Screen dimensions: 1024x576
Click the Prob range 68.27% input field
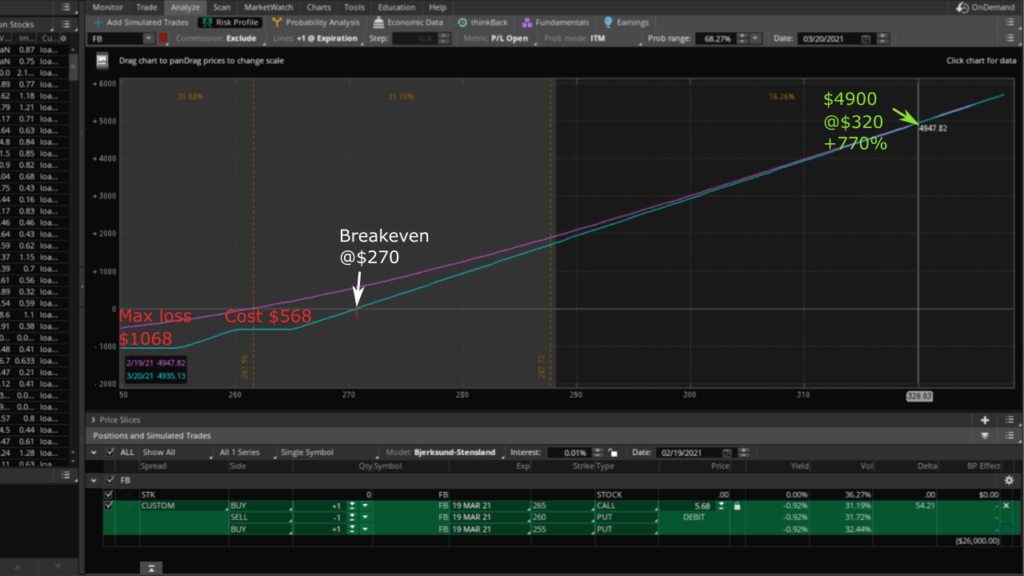pyautogui.click(x=716, y=39)
